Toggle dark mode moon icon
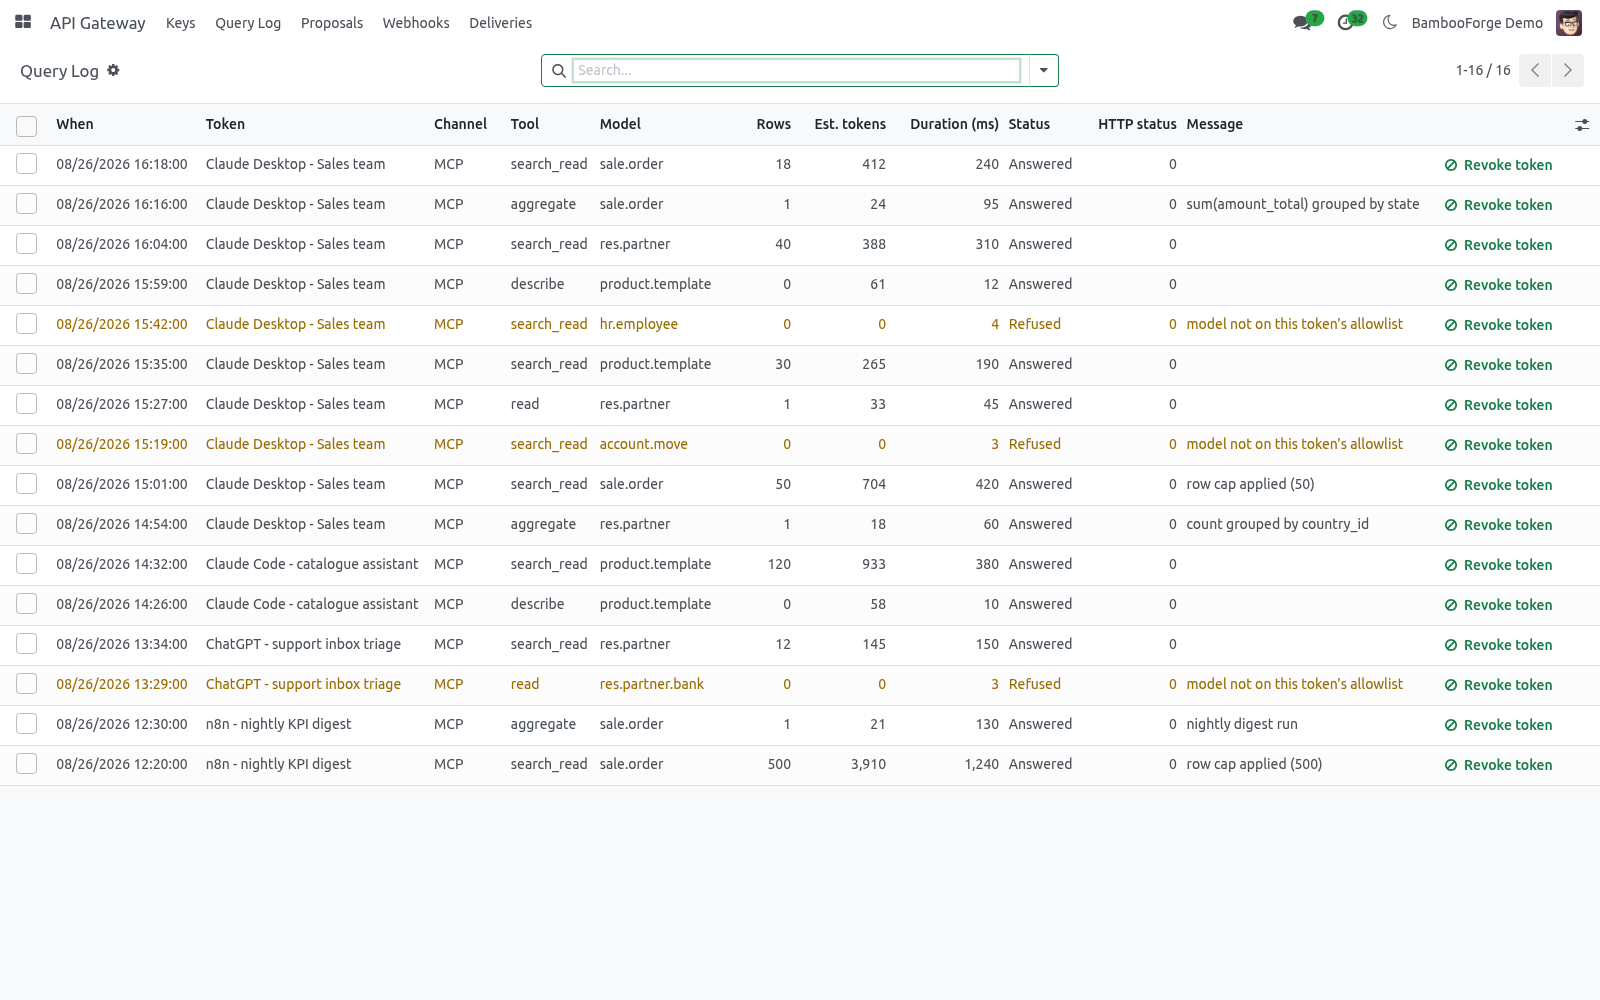This screenshot has width=1600, height=1000. pos(1390,22)
